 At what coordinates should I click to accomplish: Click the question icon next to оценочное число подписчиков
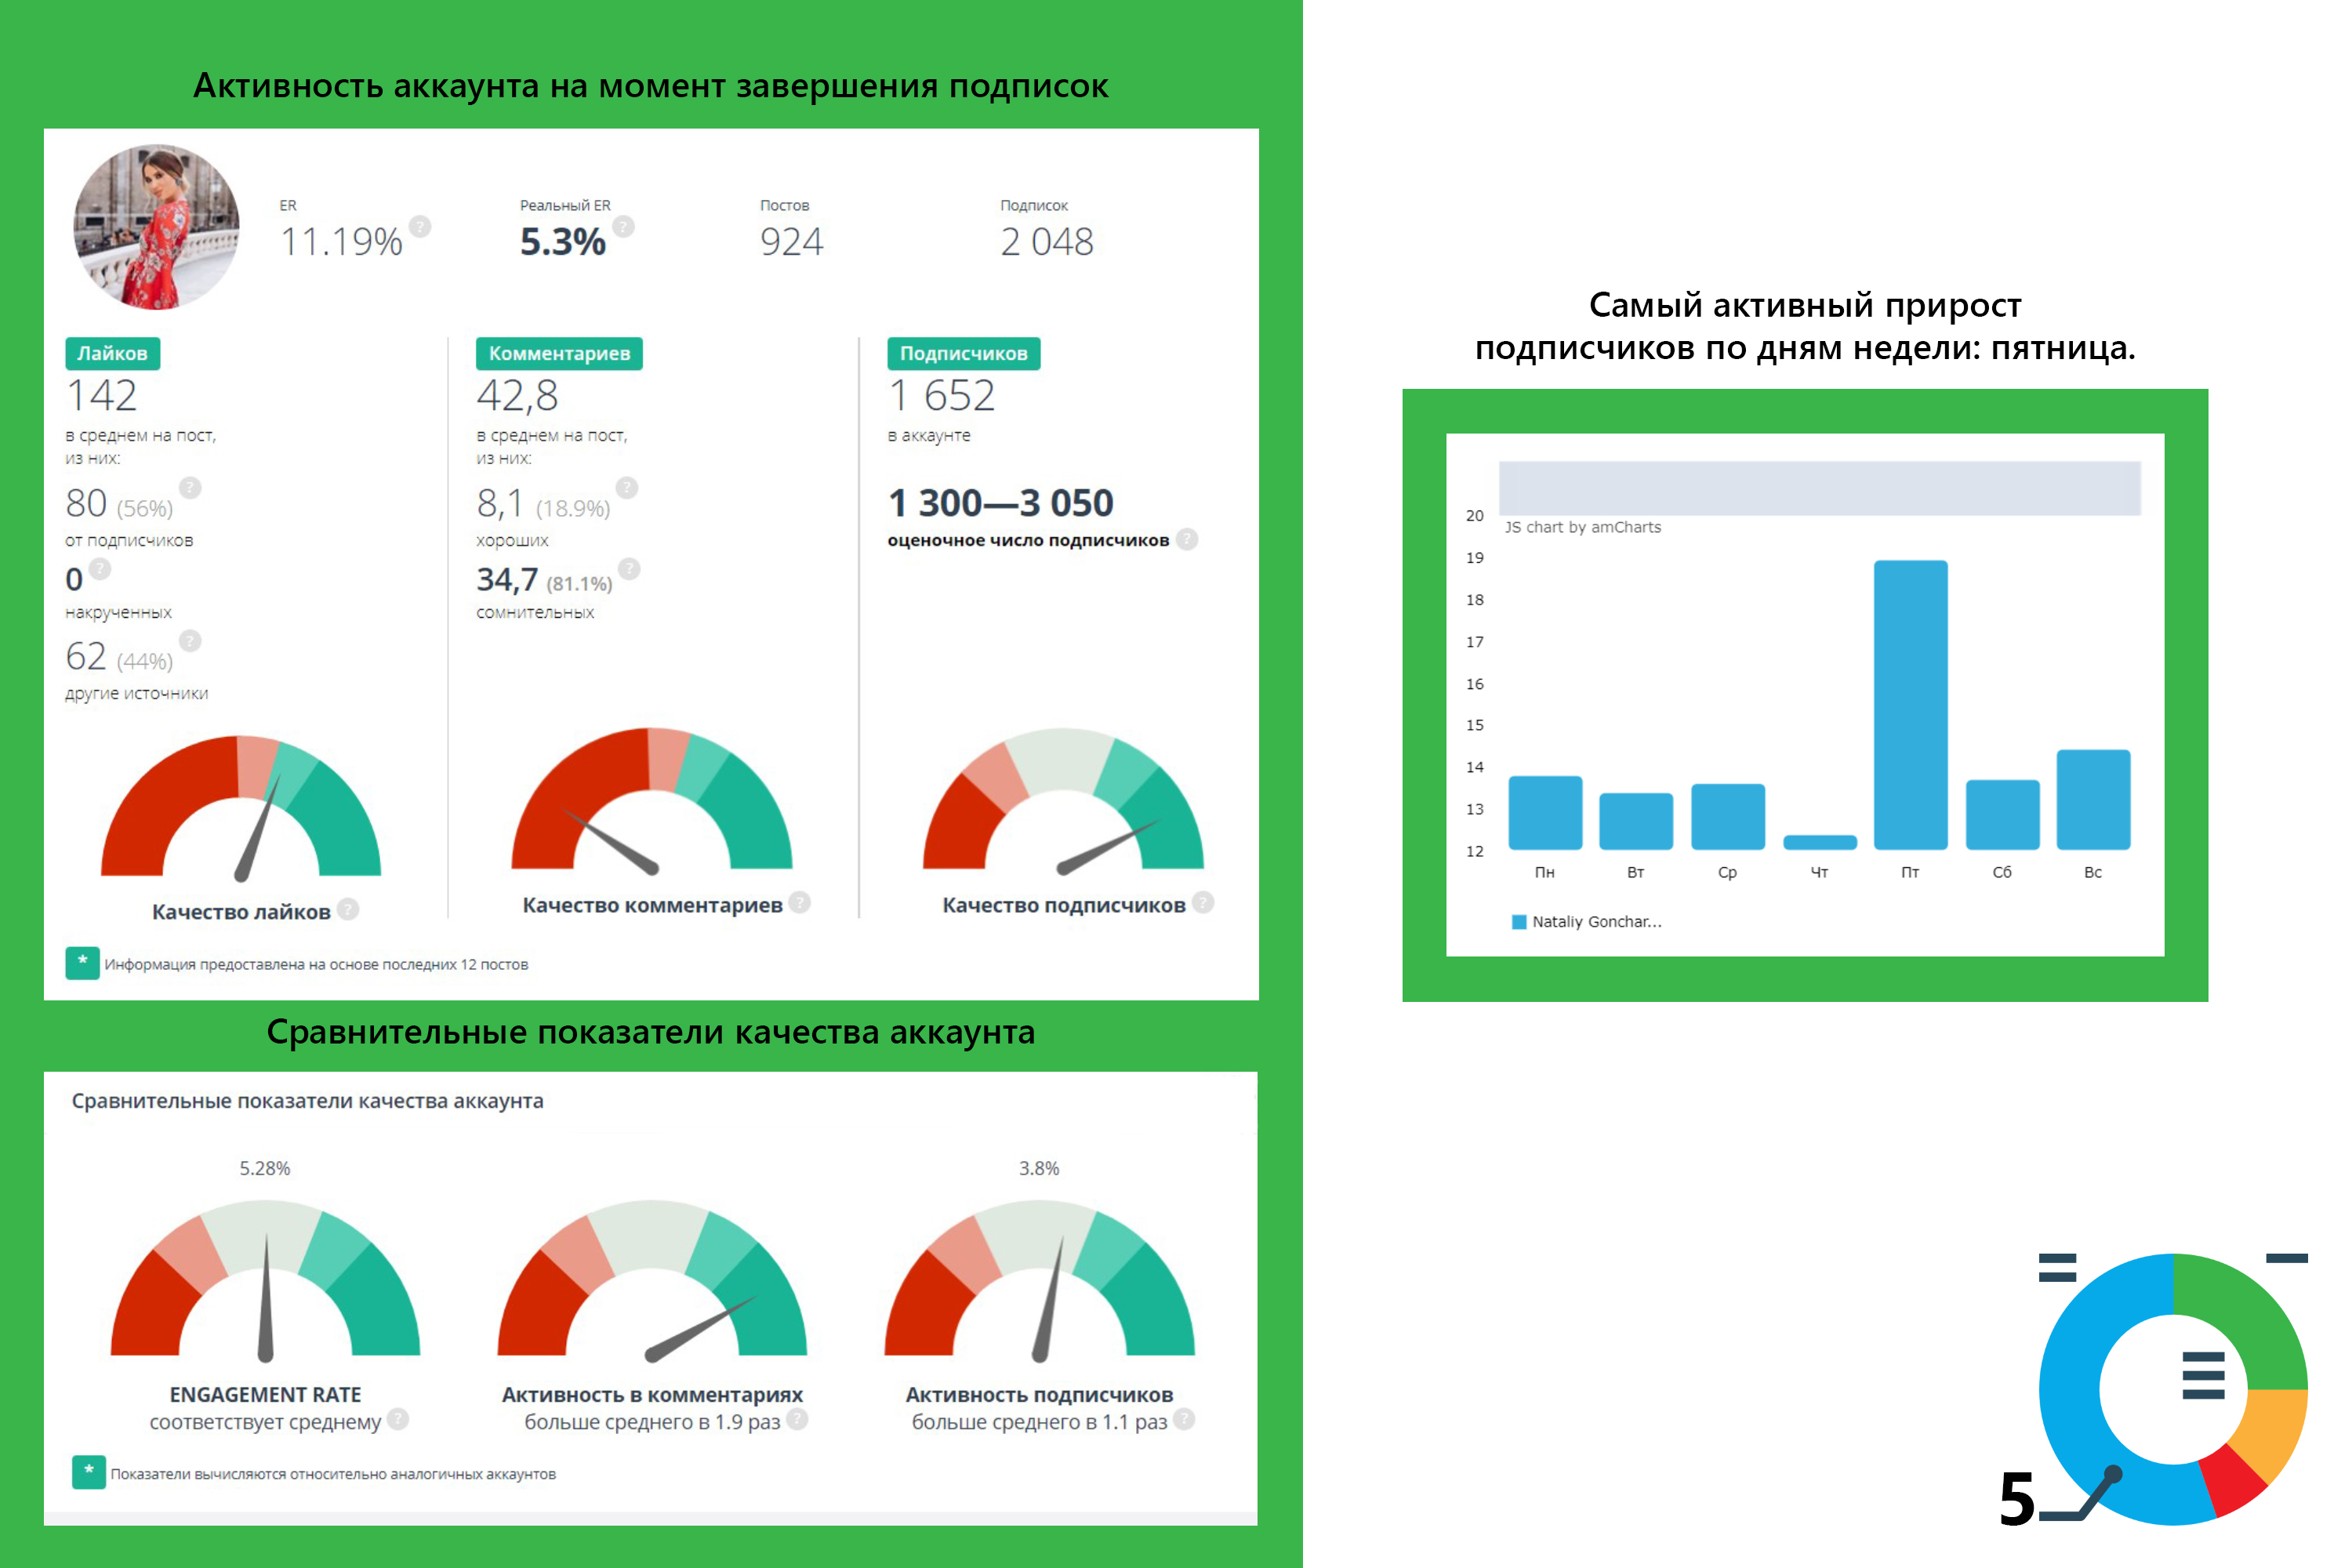click(x=1187, y=540)
